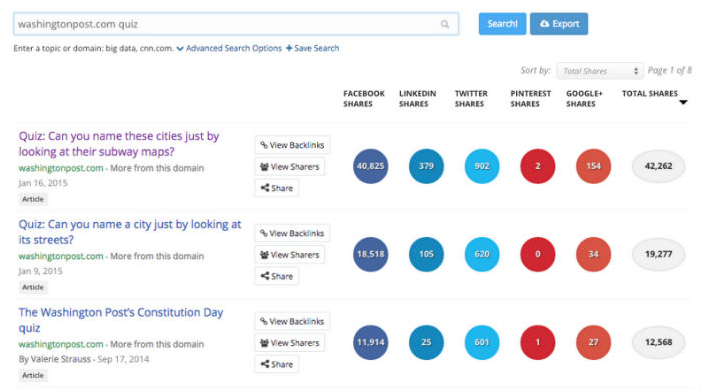Screen dimensions: 708x392
Task: Open the Constitution Day quiz article link
Action: 121,320
